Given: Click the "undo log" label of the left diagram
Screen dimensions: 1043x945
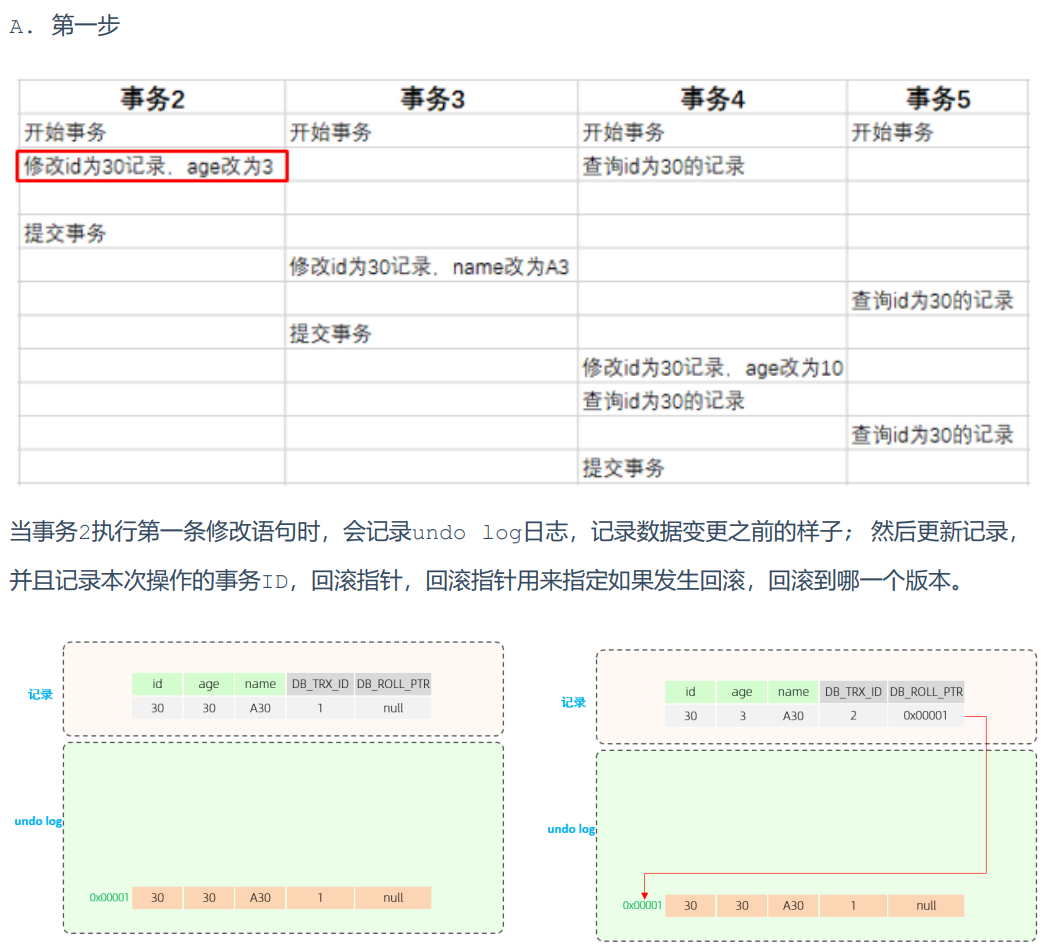Looking at the screenshot, I should tap(38, 821).
